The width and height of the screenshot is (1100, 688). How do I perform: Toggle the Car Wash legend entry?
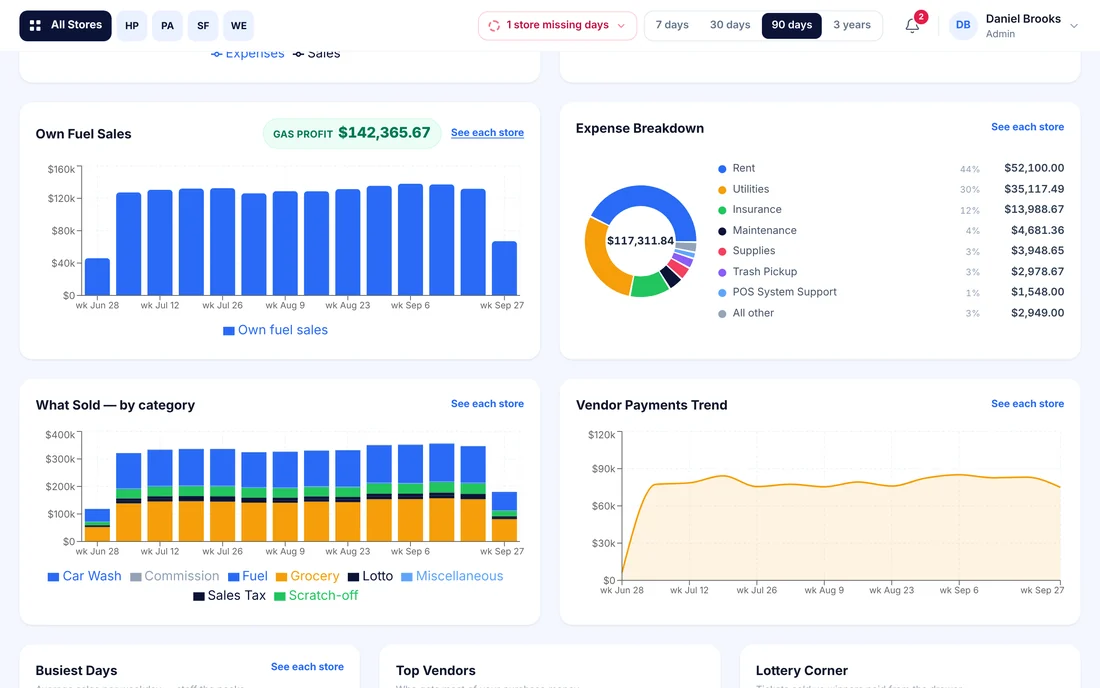(84, 576)
